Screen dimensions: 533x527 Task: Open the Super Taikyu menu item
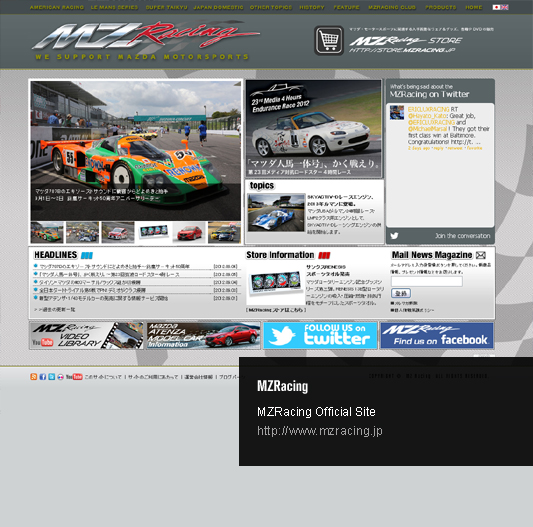pyautogui.click(x=166, y=7)
